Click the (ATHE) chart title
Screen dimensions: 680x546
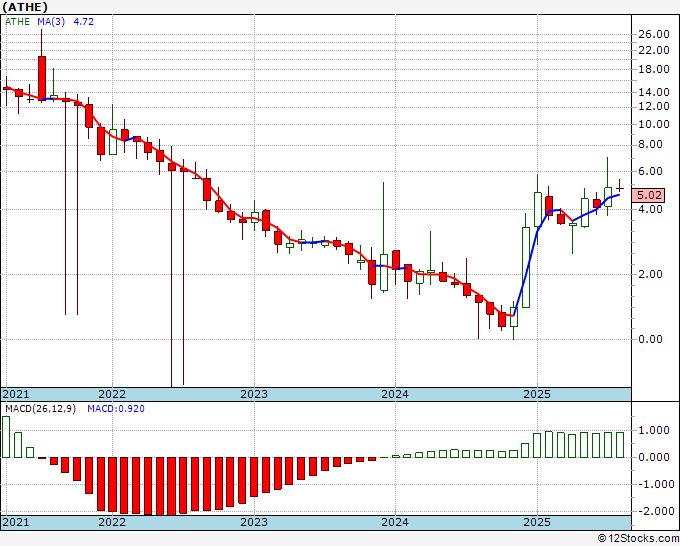coord(25,7)
